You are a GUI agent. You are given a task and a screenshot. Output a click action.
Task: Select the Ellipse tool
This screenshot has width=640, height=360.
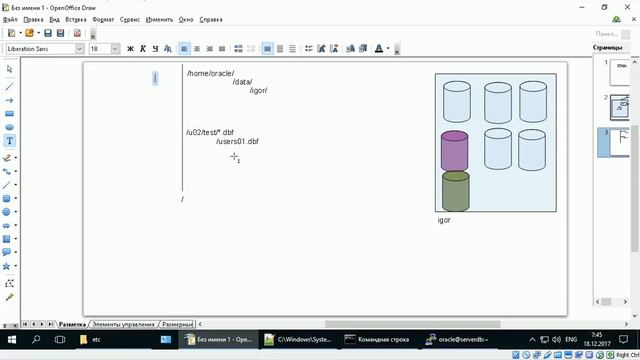[x=9, y=127]
